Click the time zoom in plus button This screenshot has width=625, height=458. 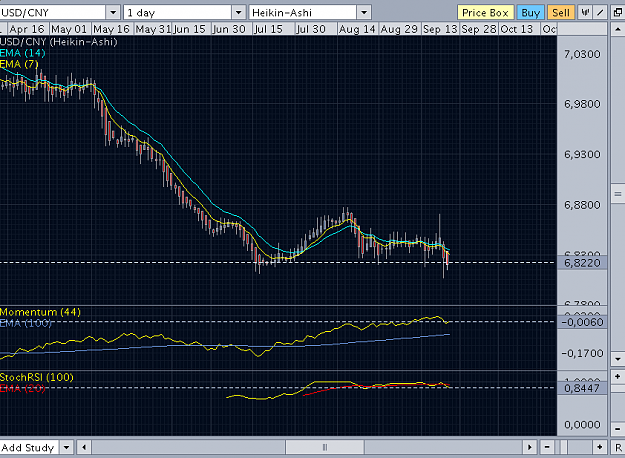(599, 448)
